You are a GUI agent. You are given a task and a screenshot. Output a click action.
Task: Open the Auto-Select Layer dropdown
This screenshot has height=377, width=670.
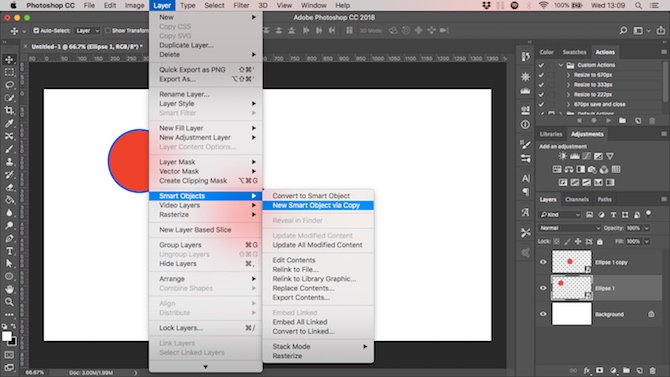tap(87, 31)
